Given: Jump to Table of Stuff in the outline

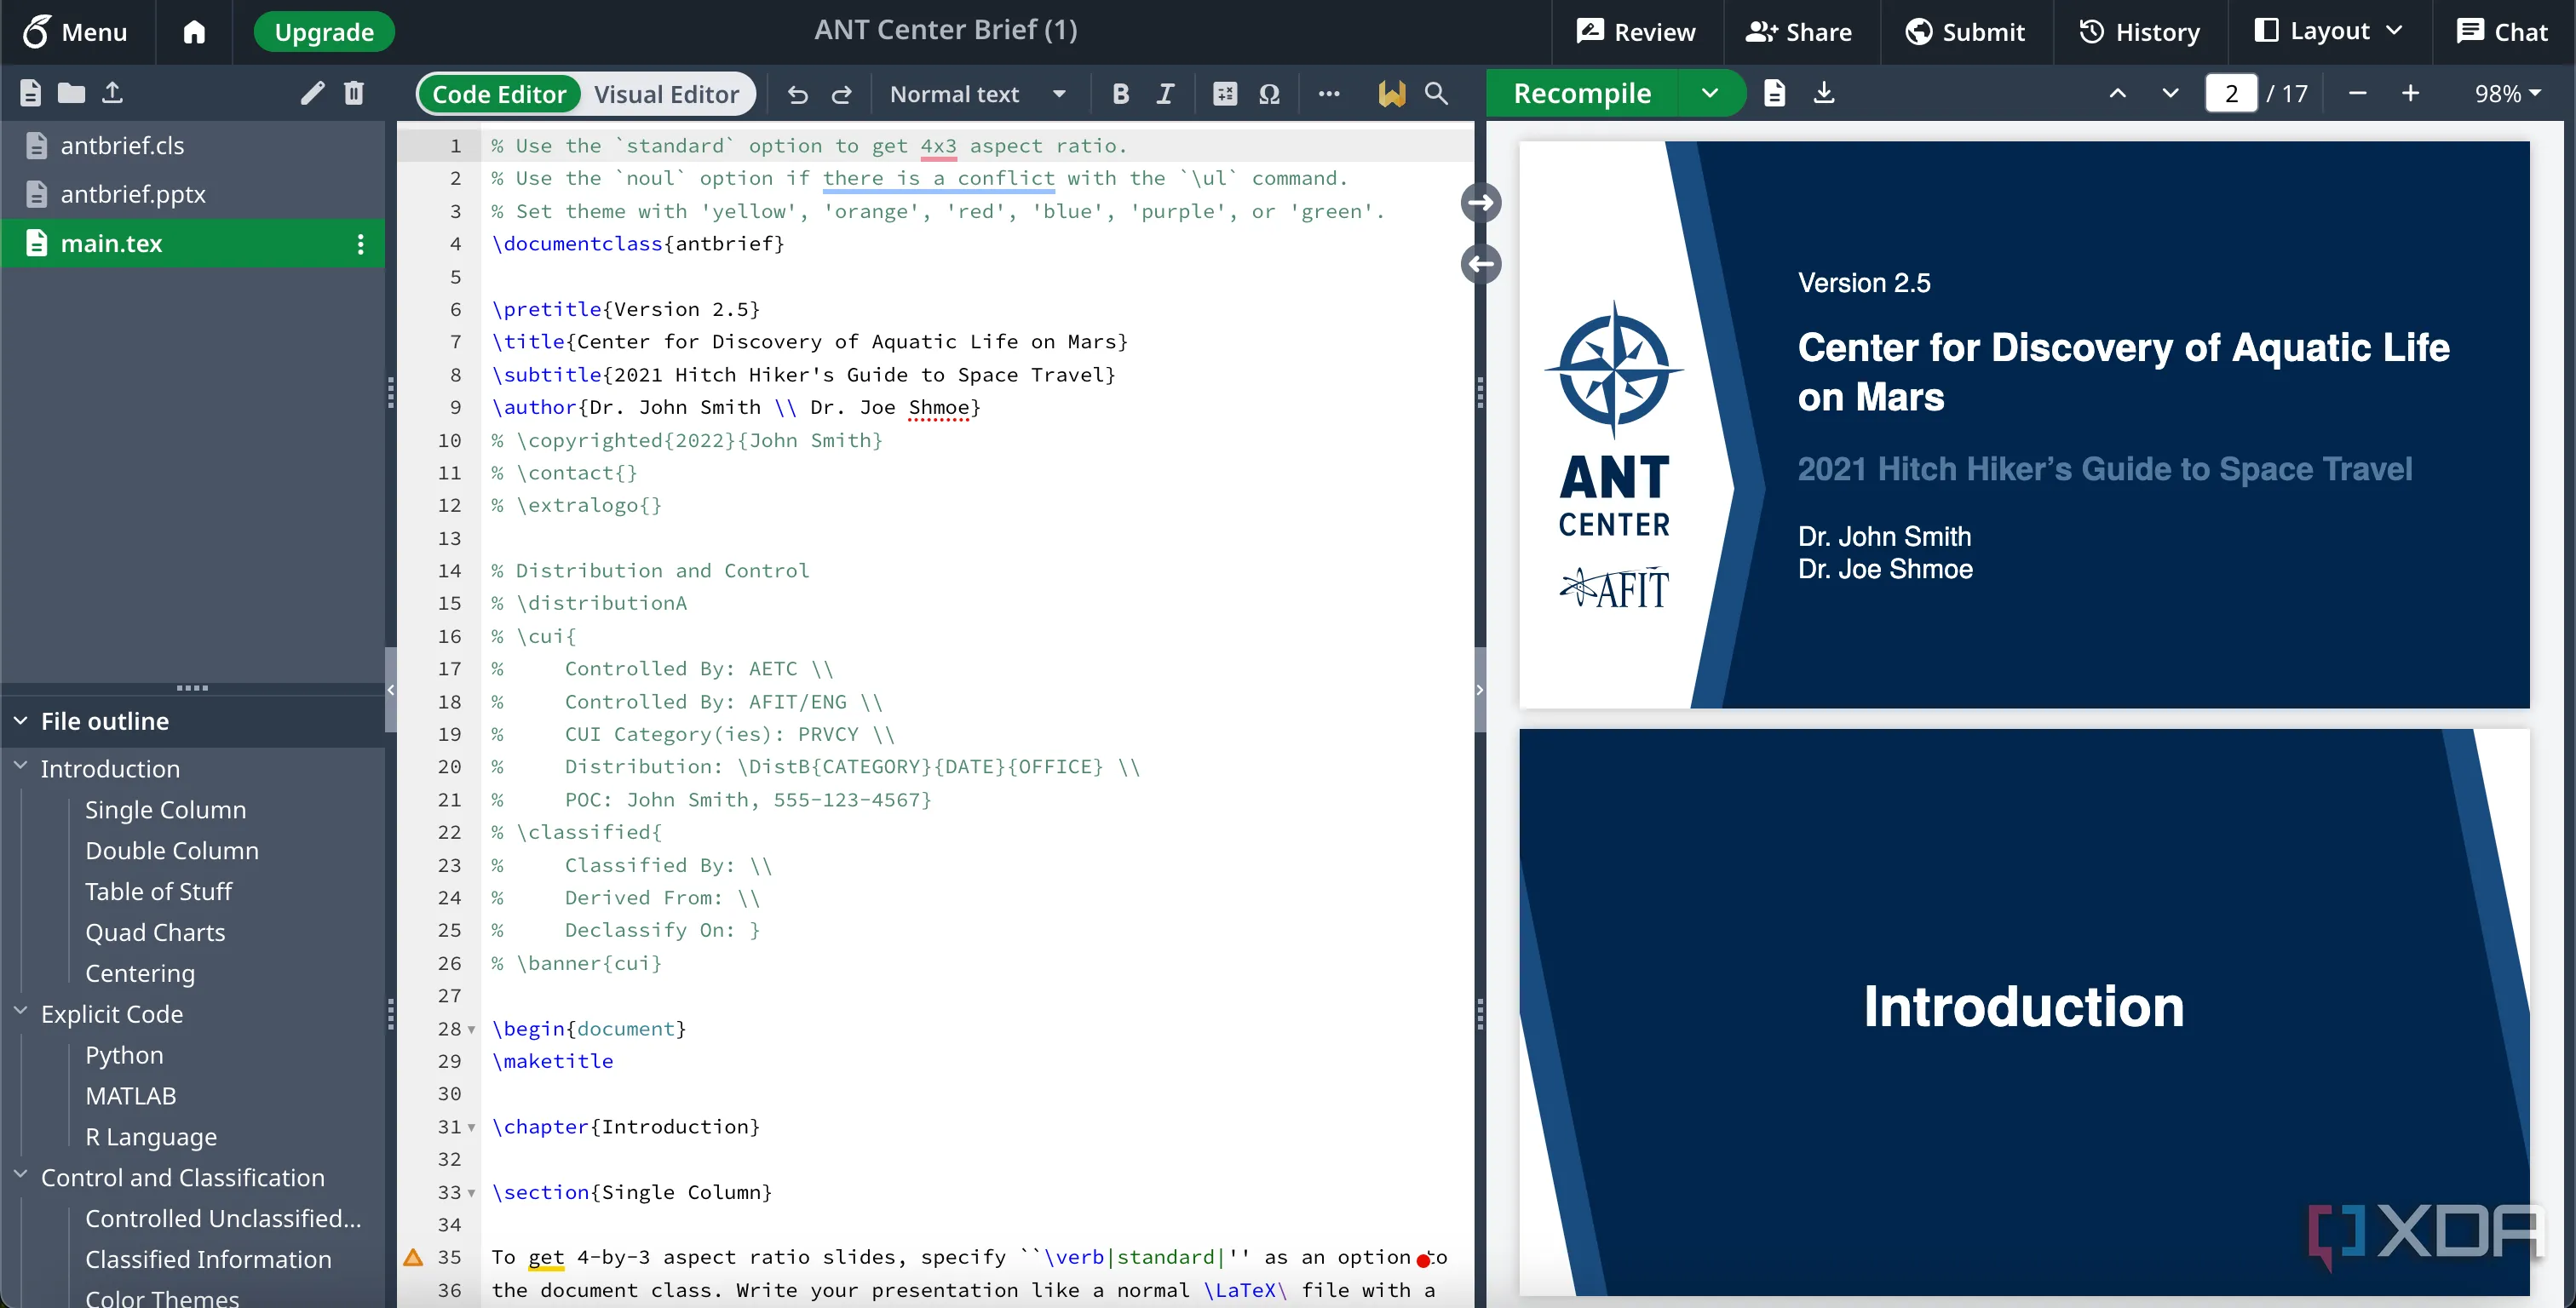Looking at the screenshot, I should [158, 892].
